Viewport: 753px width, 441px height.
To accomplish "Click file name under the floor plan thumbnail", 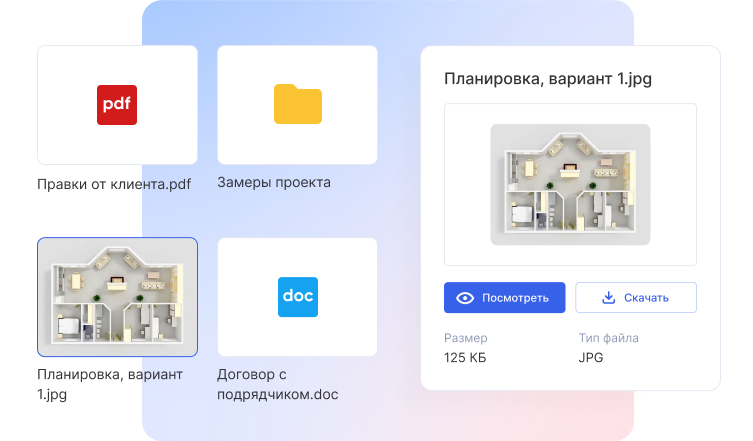I will [110, 385].
